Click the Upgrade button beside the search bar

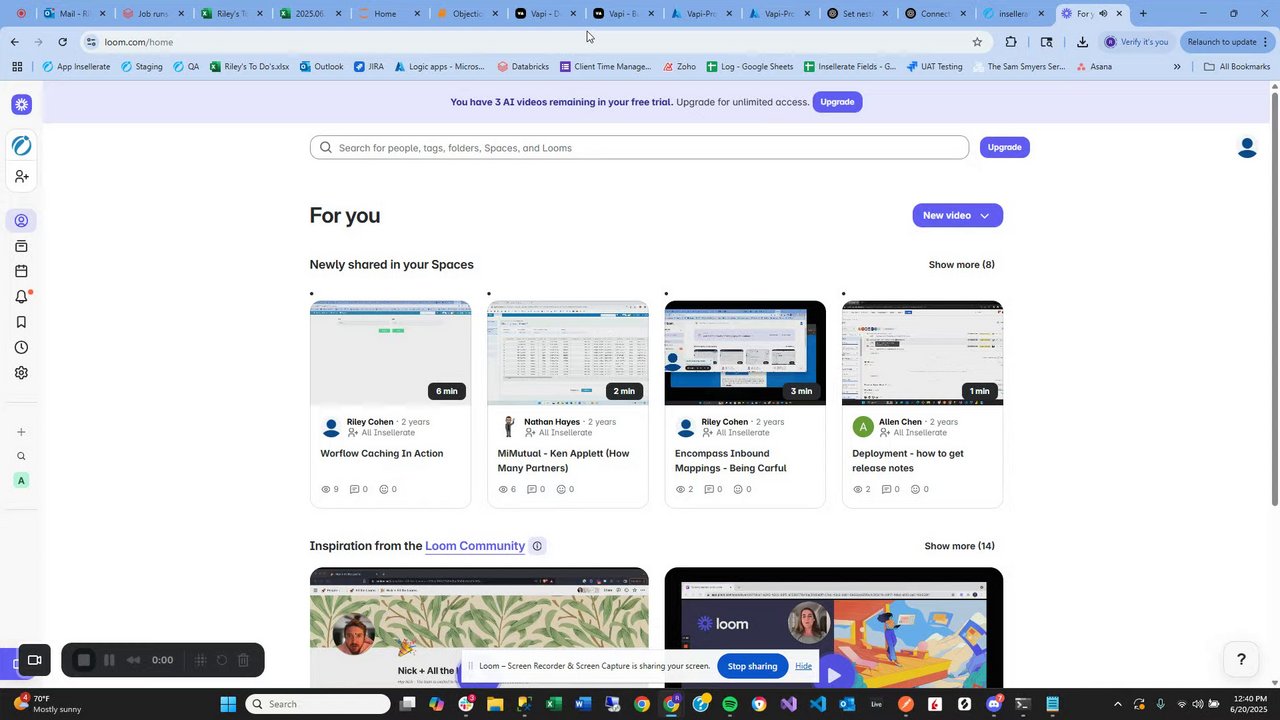tap(1004, 148)
